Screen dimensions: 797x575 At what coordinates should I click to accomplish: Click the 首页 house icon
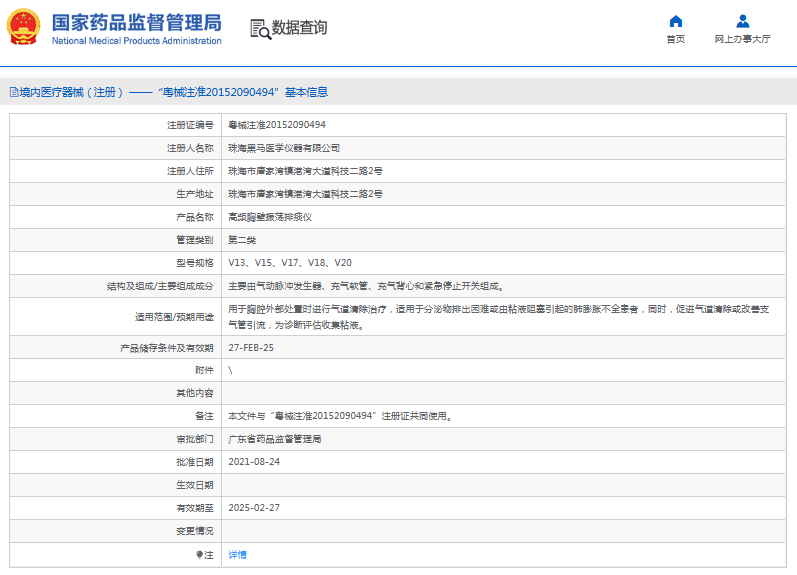(676, 21)
